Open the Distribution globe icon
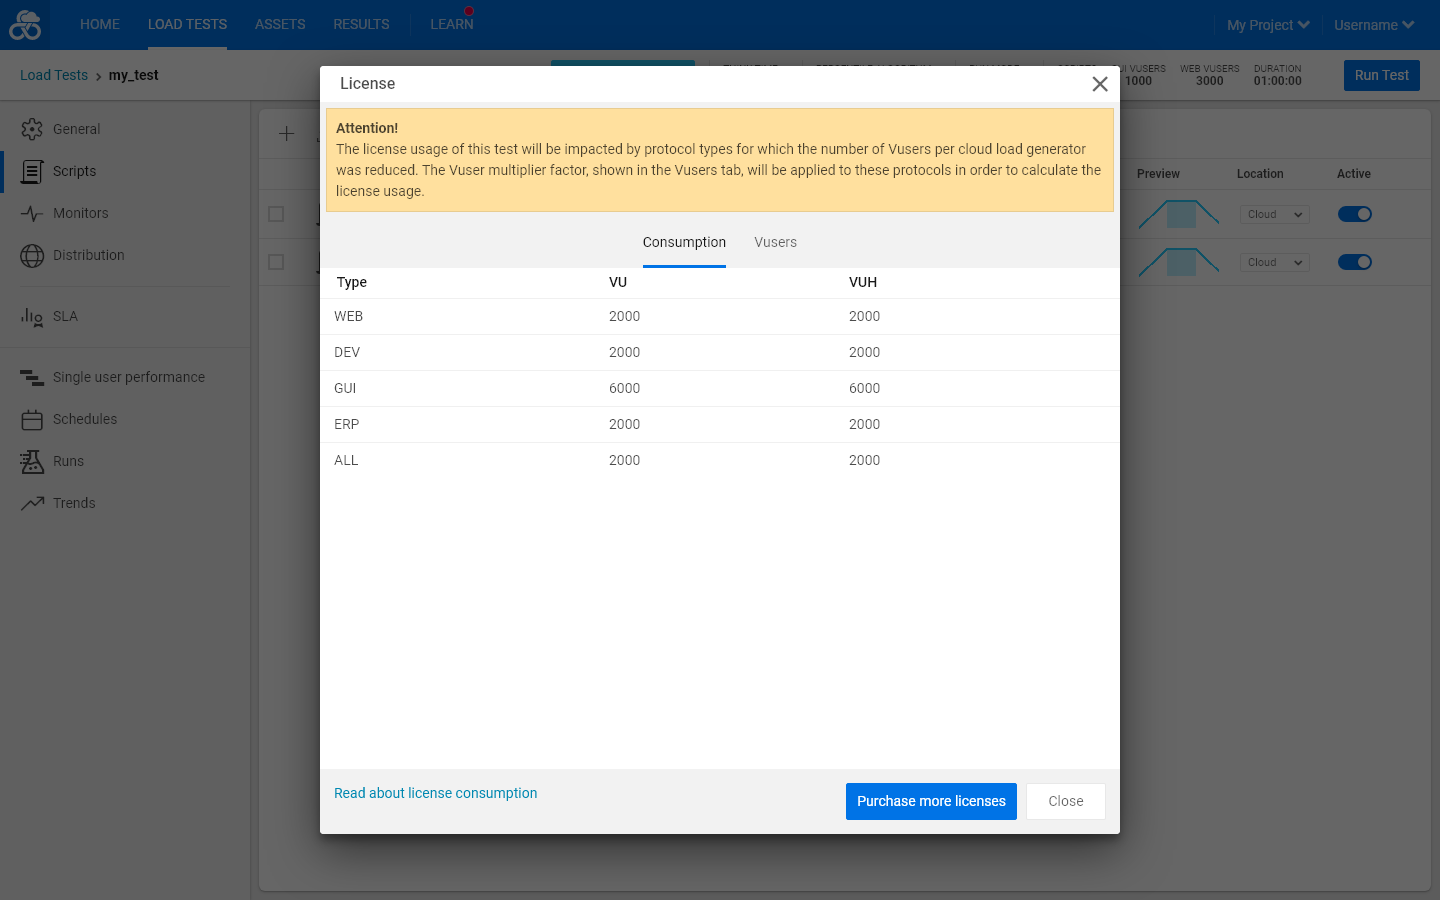Screen dimensions: 1440x900 (x=32, y=255)
